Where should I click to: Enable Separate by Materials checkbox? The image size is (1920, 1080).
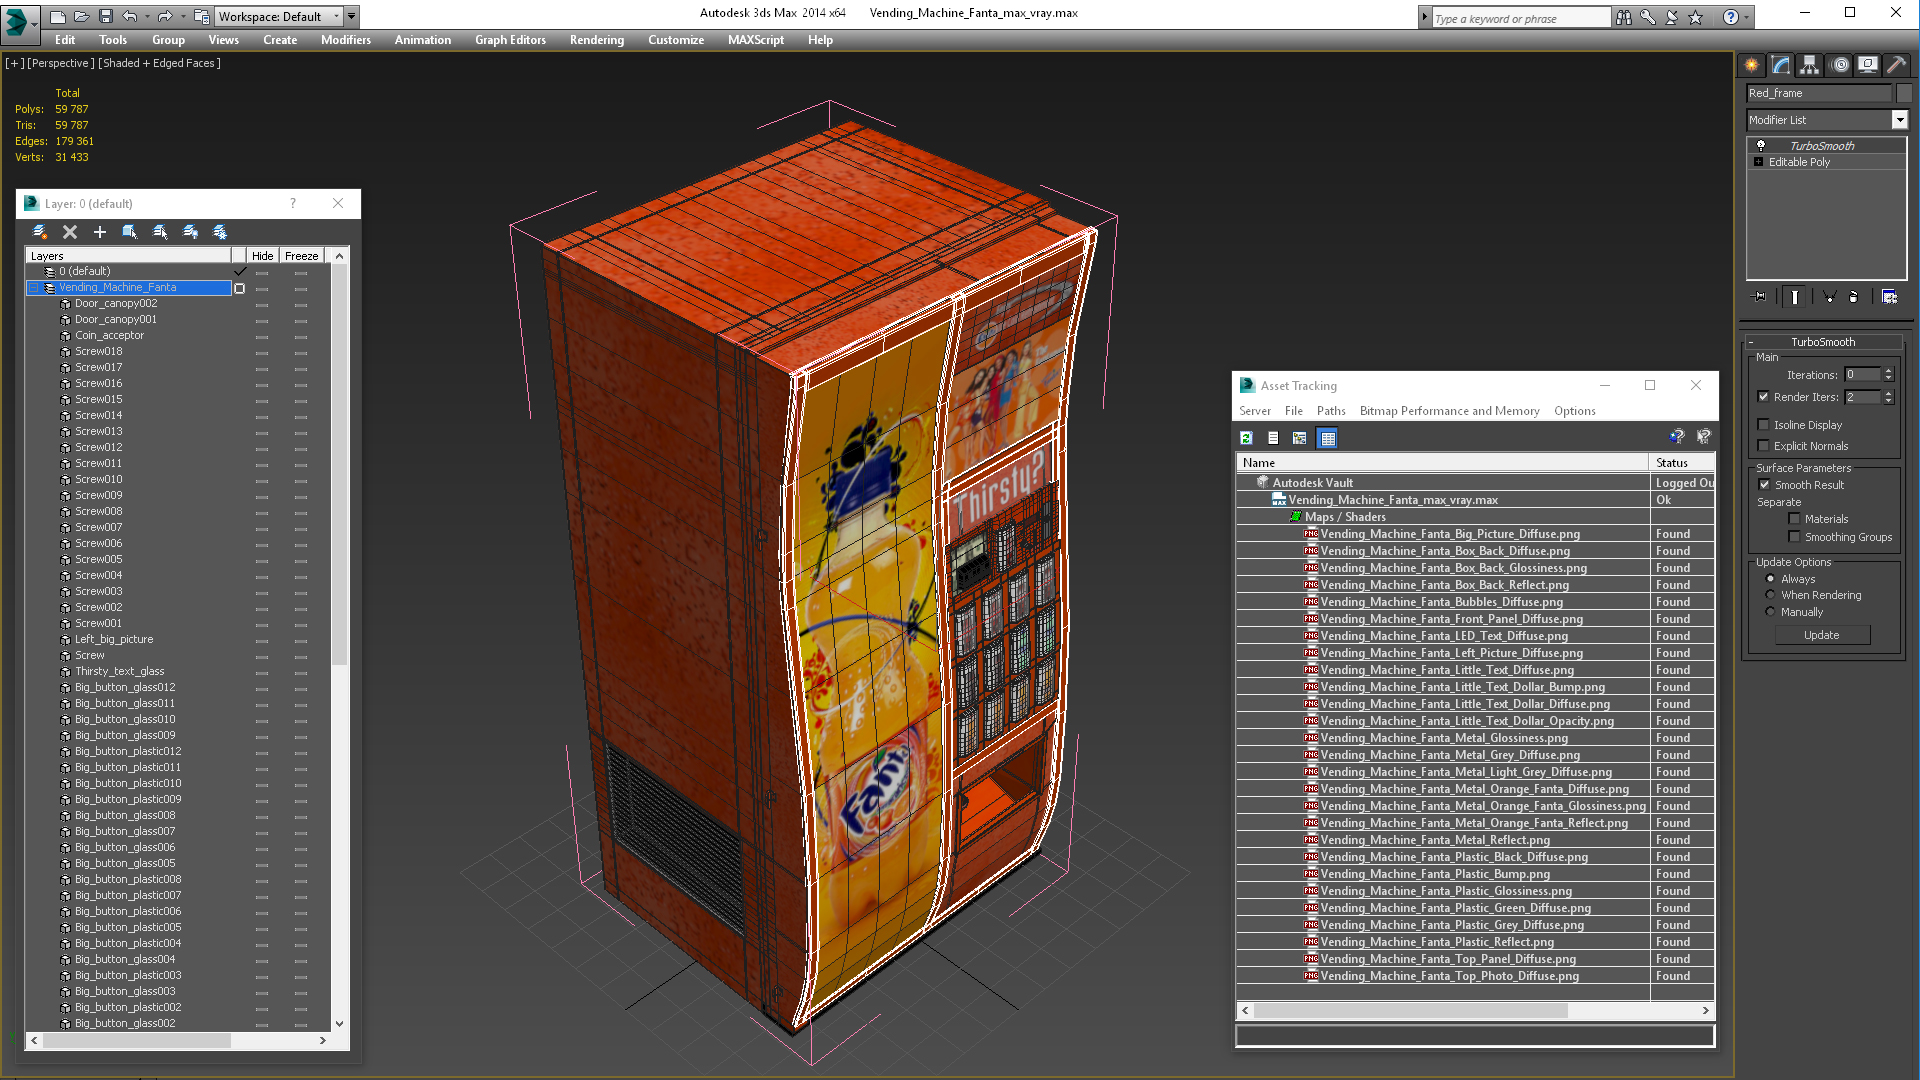tap(1795, 519)
